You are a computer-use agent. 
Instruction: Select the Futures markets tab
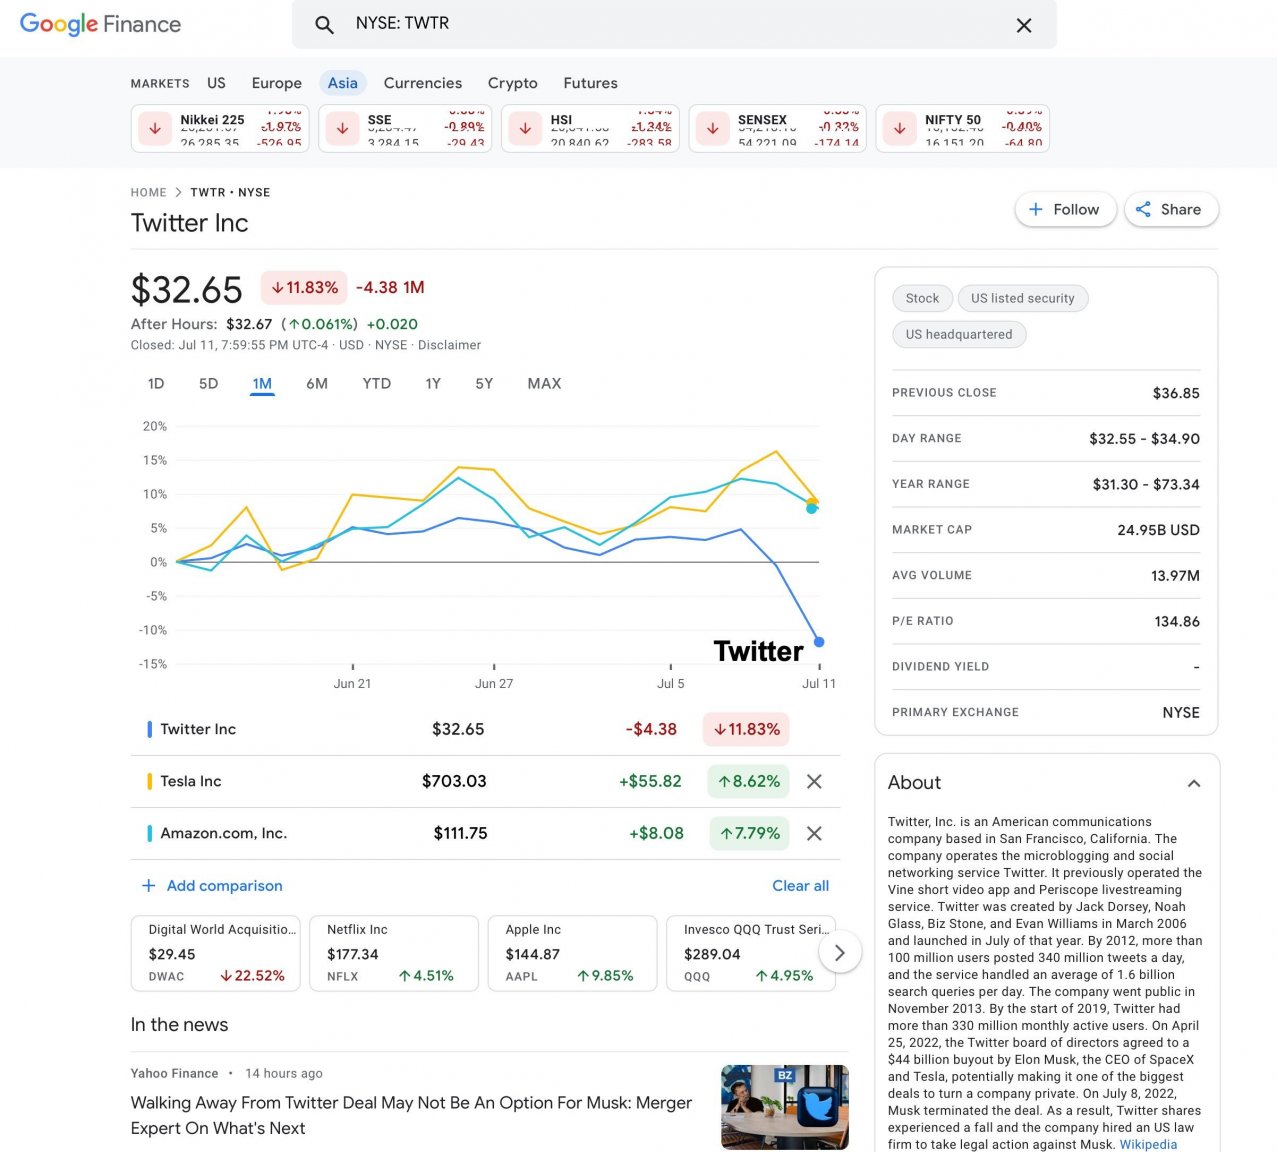pos(591,83)
